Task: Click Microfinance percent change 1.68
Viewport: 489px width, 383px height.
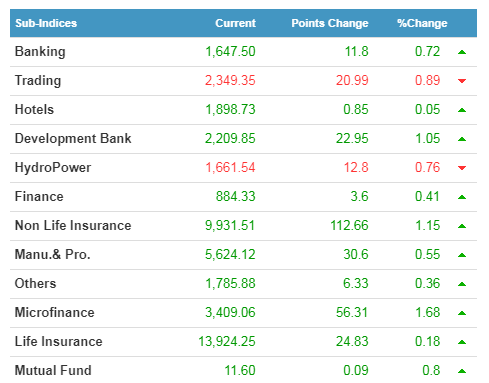Action: 428,313
